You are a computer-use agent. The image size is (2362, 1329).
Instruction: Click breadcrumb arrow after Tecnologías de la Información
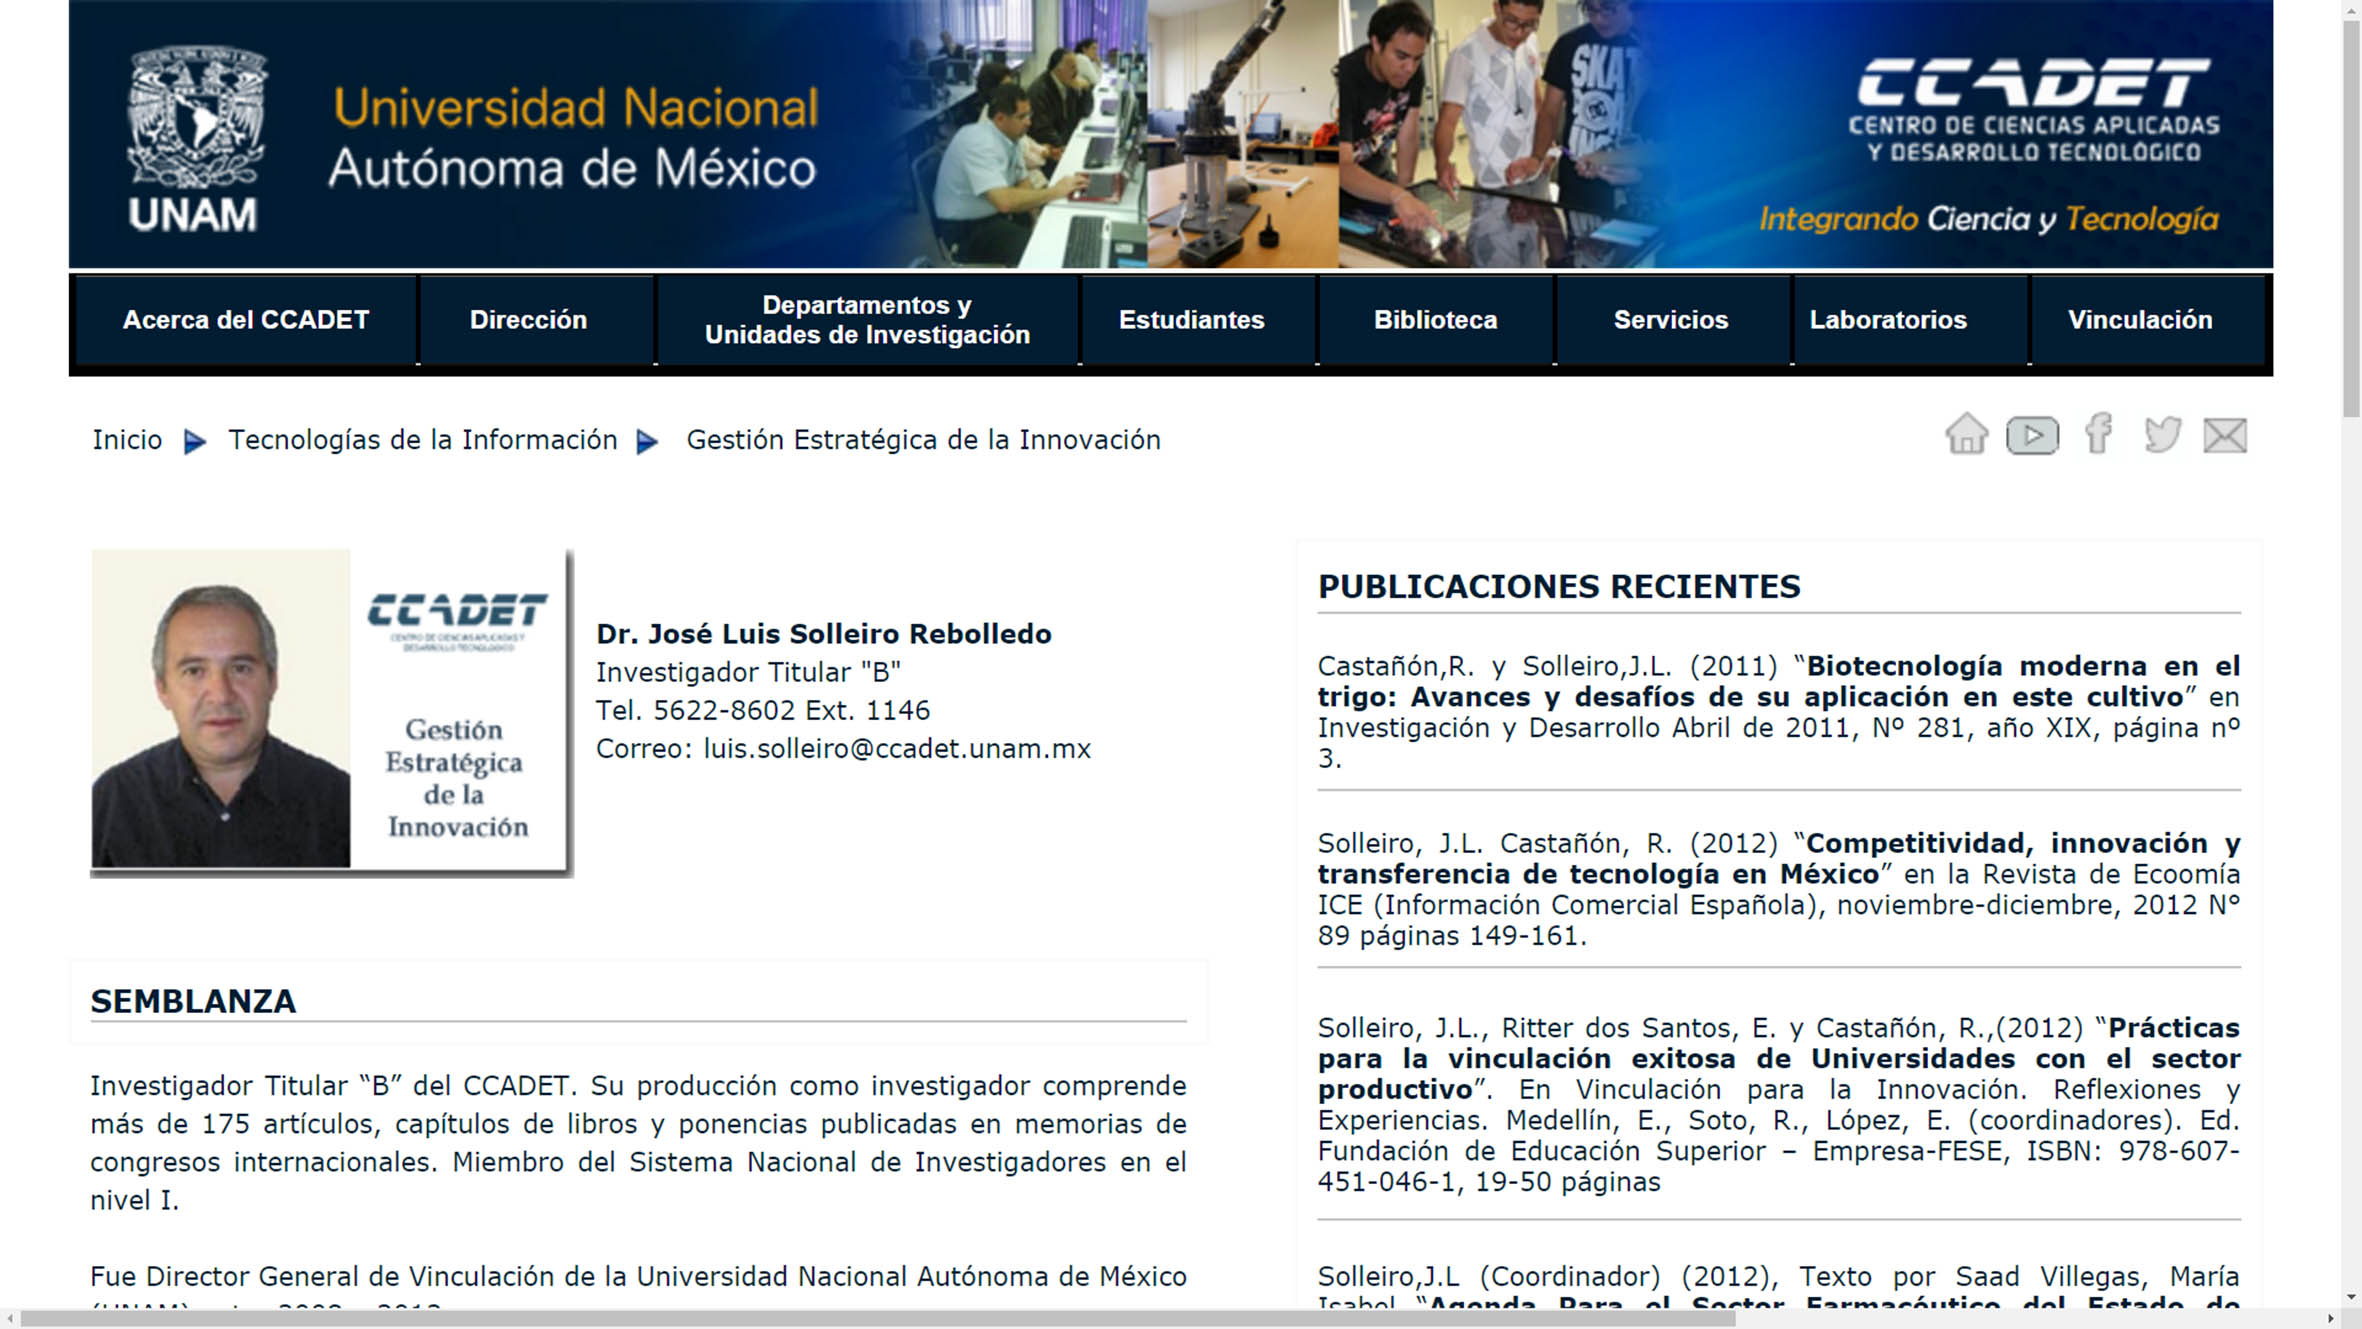648,441
